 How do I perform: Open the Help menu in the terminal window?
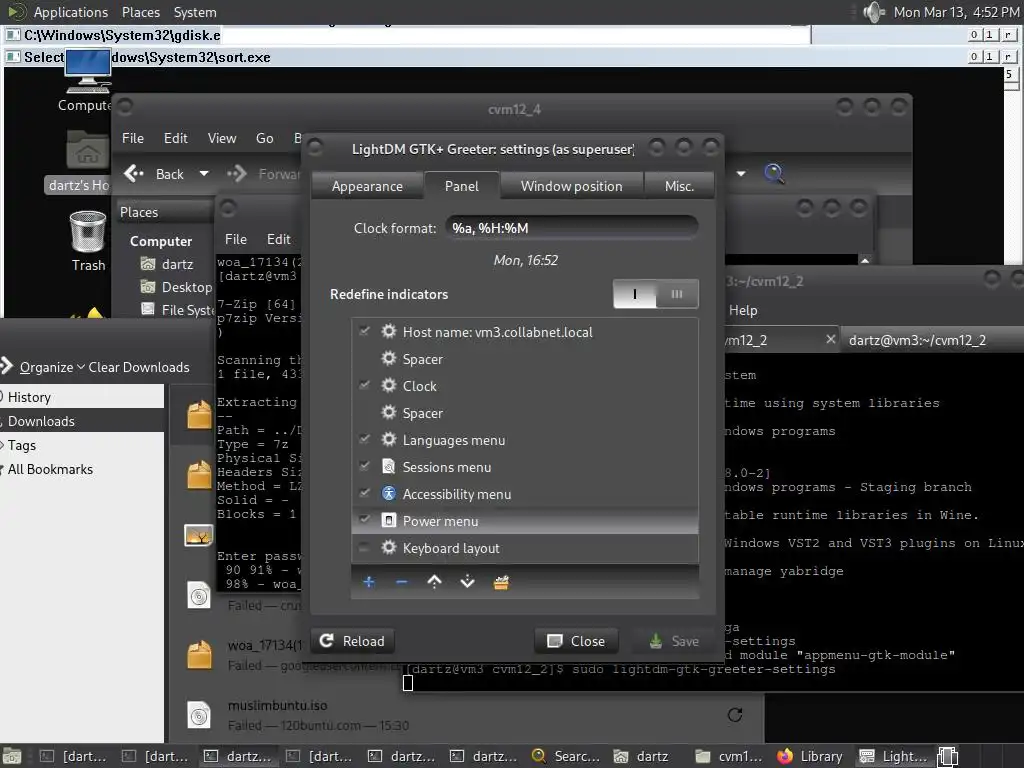pos(743,310)
